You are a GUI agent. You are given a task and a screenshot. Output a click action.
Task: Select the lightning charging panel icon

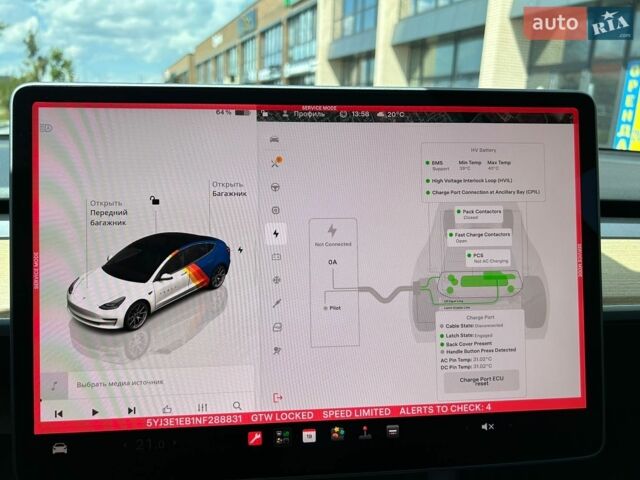[276, 234]
